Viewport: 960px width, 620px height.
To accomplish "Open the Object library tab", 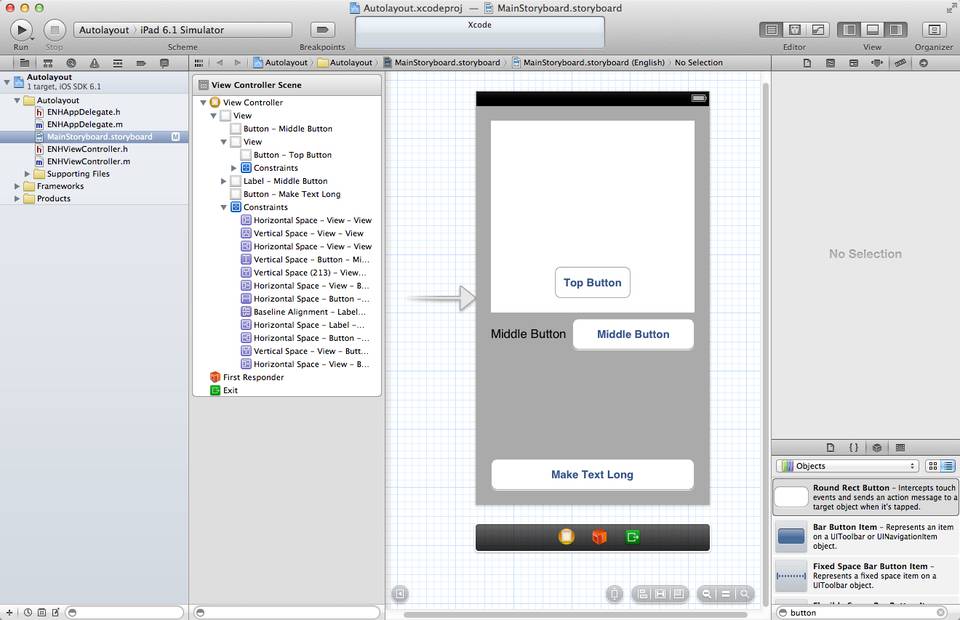I will pos(877,447).
